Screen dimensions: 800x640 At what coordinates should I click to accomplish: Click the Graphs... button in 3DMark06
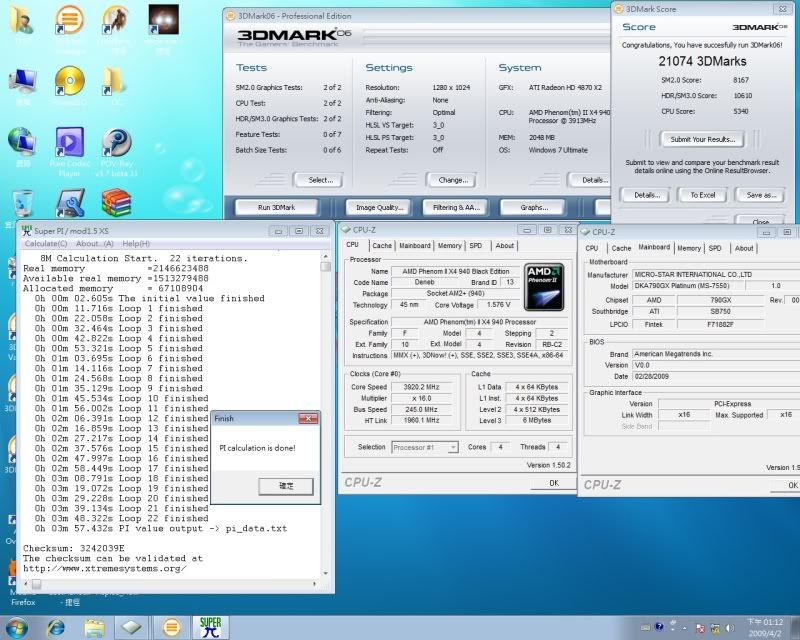pos(534,207)
